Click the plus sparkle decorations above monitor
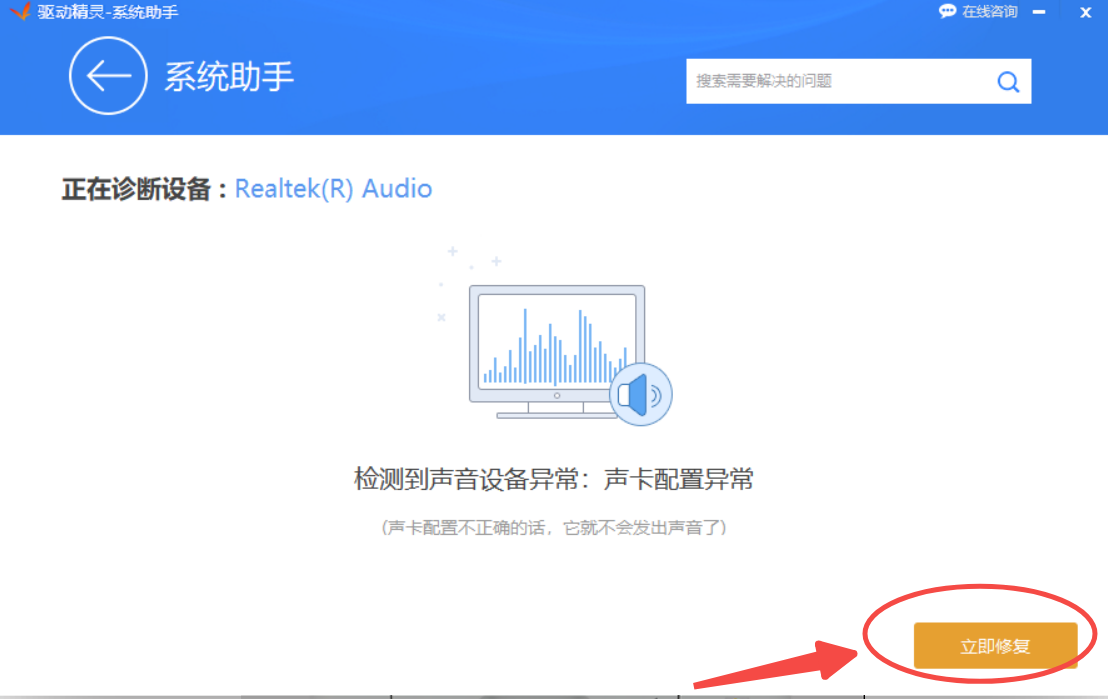Viewport: 1108px width, 699px height. click(x=473, y=260)
